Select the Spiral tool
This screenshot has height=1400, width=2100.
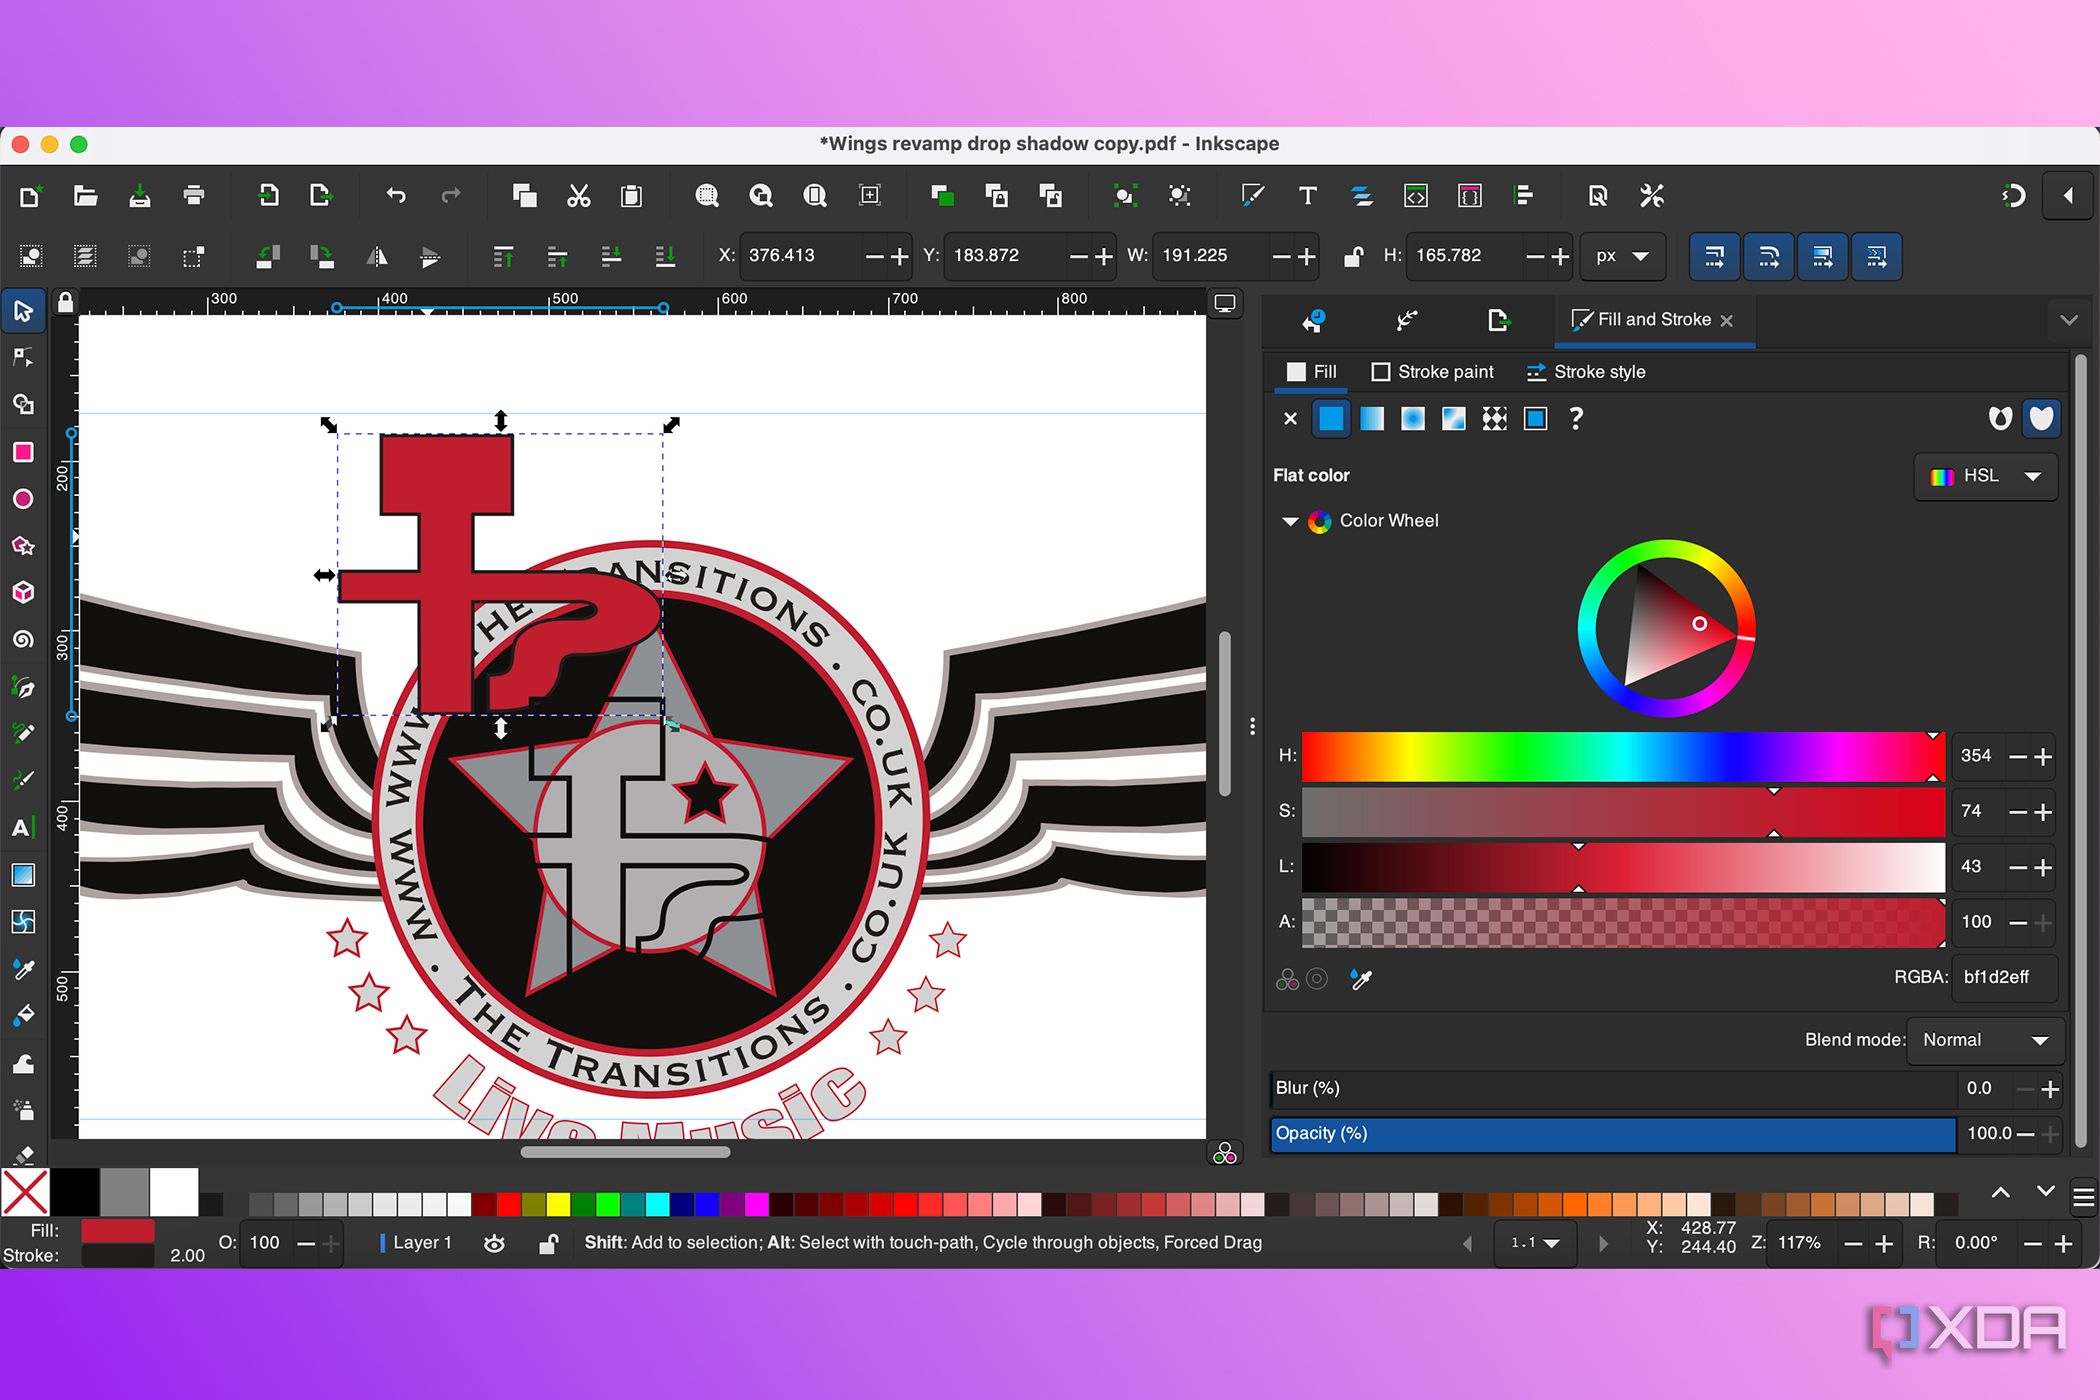click(23, 639)
